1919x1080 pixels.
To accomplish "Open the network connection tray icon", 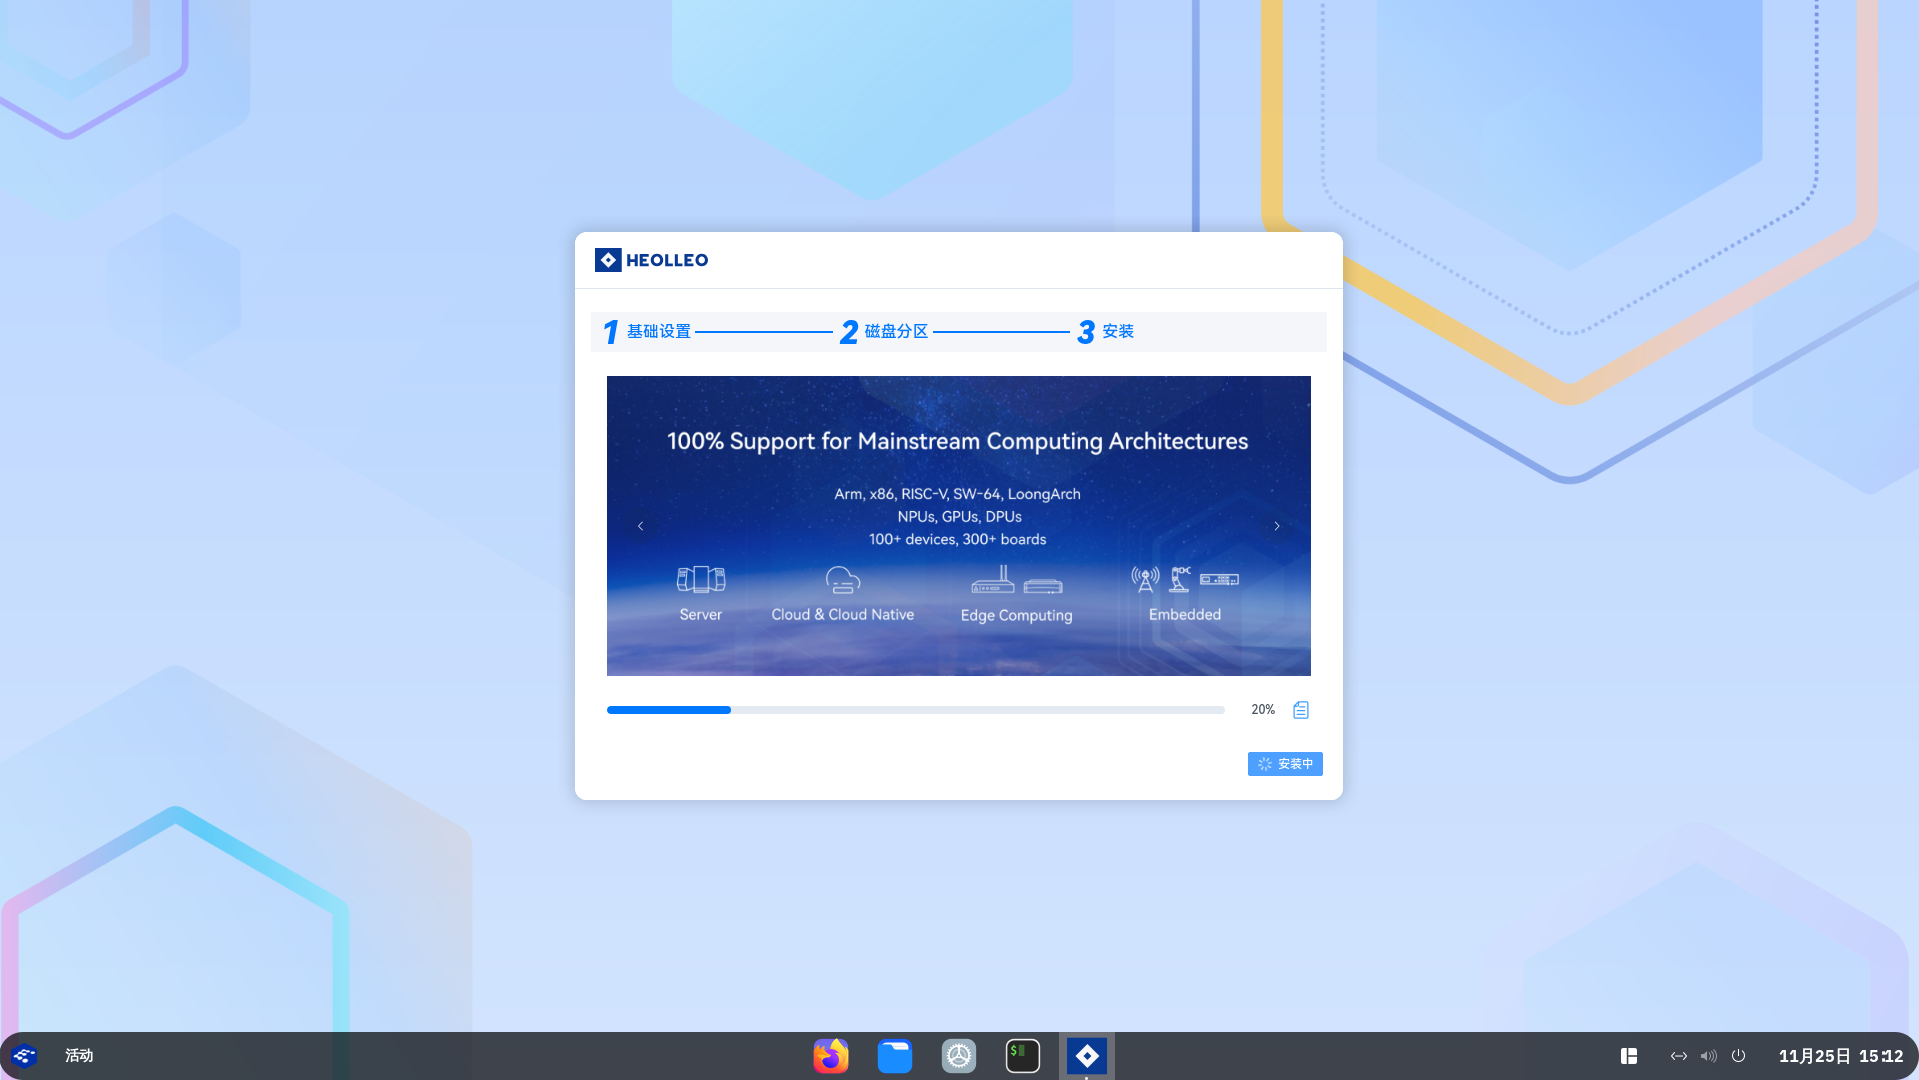I will pyautogui.click(x=1679, y=1056).
